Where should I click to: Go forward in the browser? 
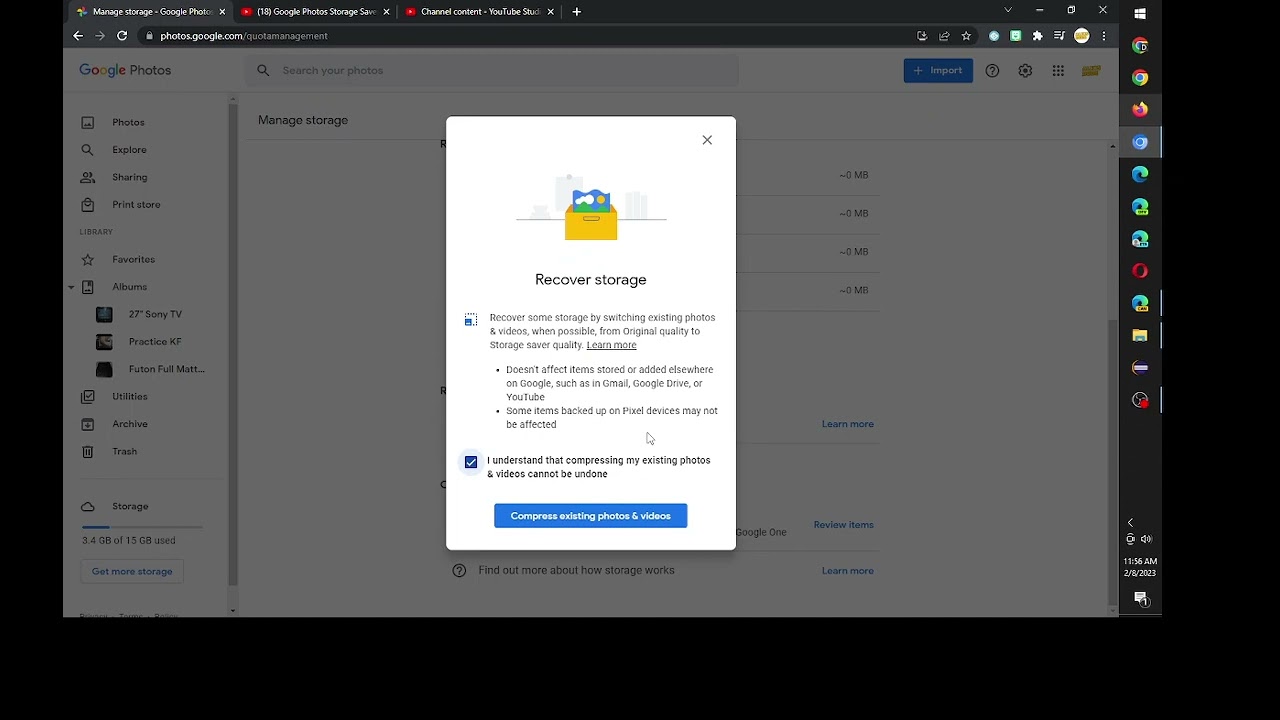click(x=100, y=36)
